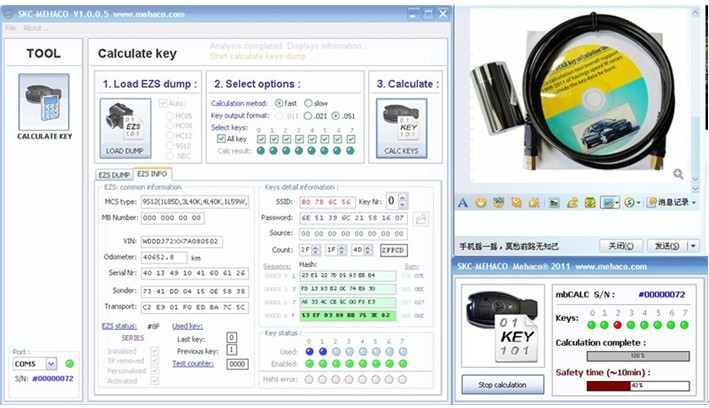Image resolution: width=709 pixels, height=408 pixels.
Task: Open the 消息记录 message history dropdown
Action: (x=671, y=203)
